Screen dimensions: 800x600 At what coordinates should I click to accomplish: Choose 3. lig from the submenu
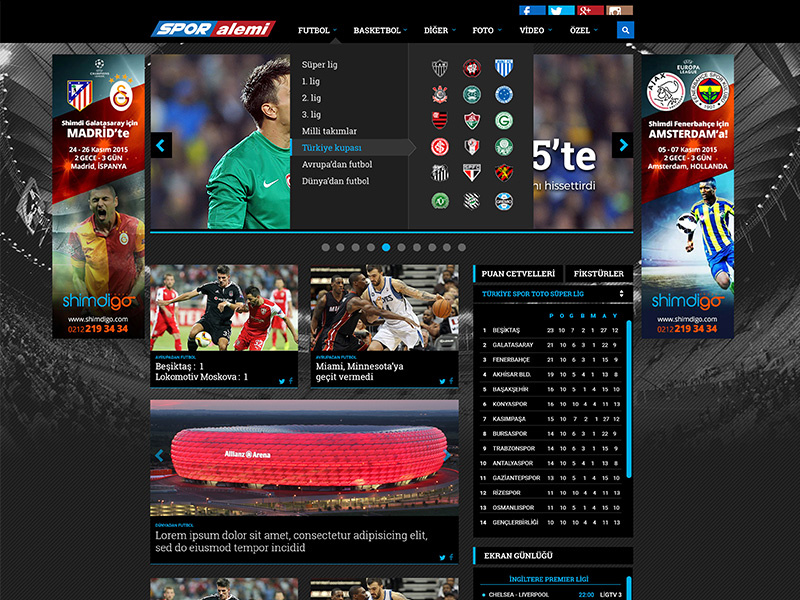coord(311,115)
